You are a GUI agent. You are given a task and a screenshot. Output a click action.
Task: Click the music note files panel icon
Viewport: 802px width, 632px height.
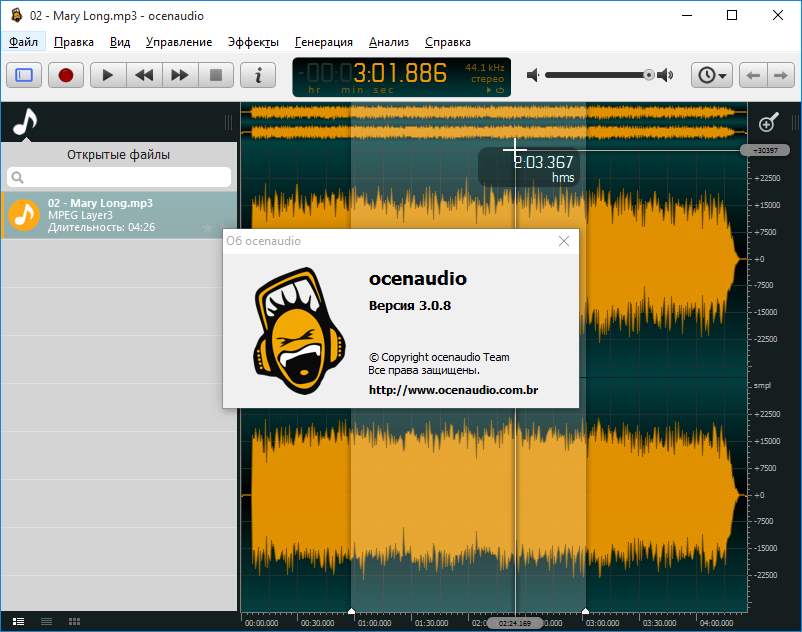pyautogui.click(x=25, y=122)
